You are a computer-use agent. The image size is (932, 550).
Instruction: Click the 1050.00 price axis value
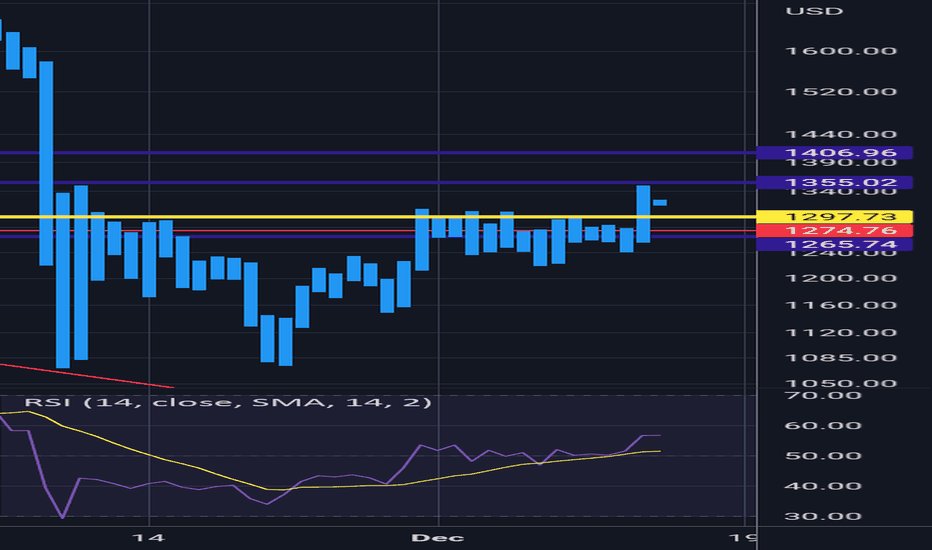tap(841, 383)
